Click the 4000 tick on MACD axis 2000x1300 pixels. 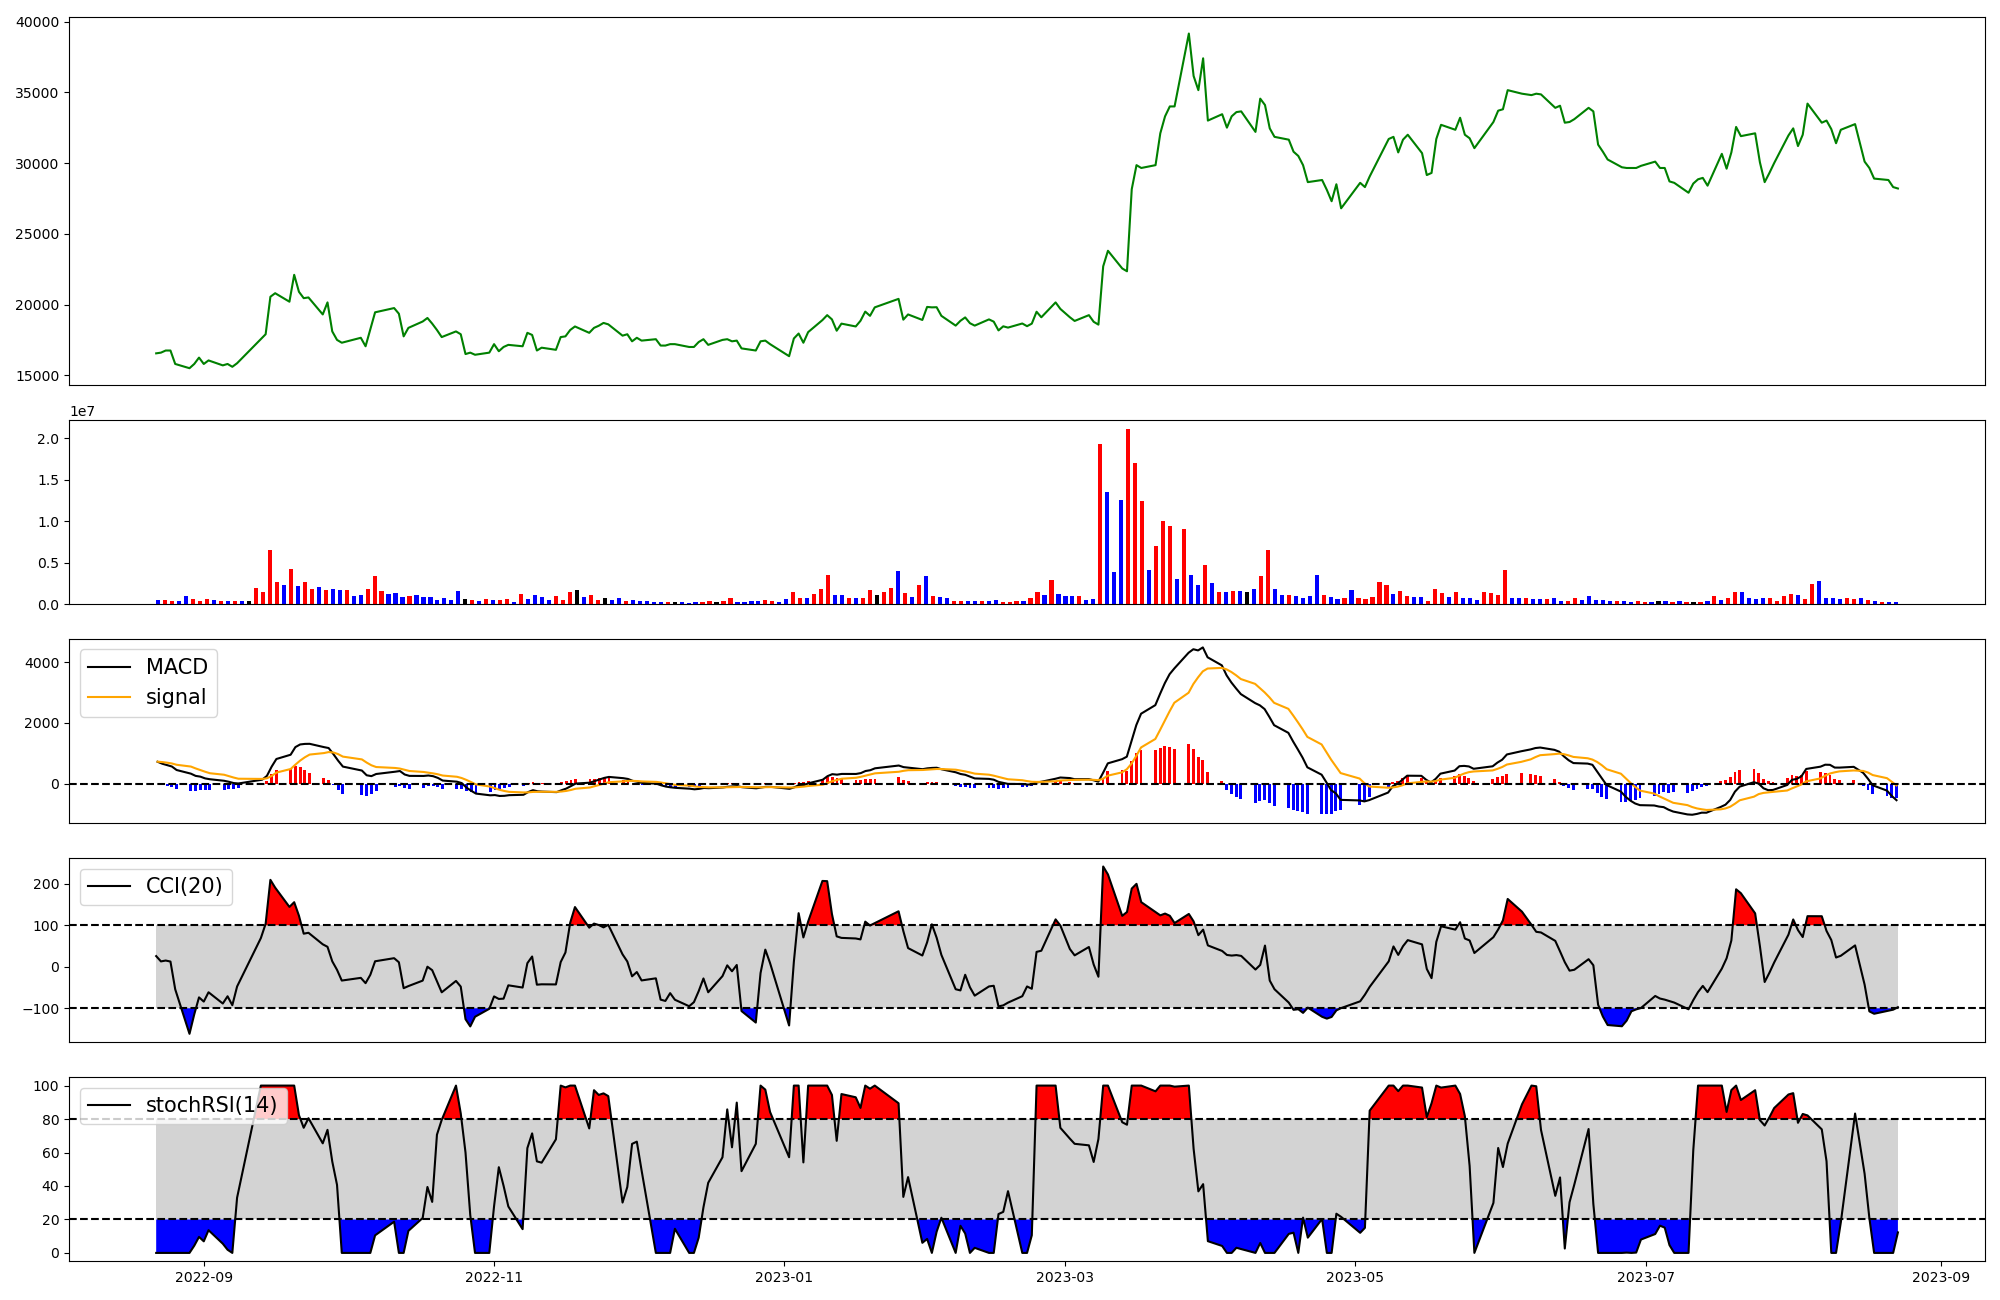click(42, 663)
